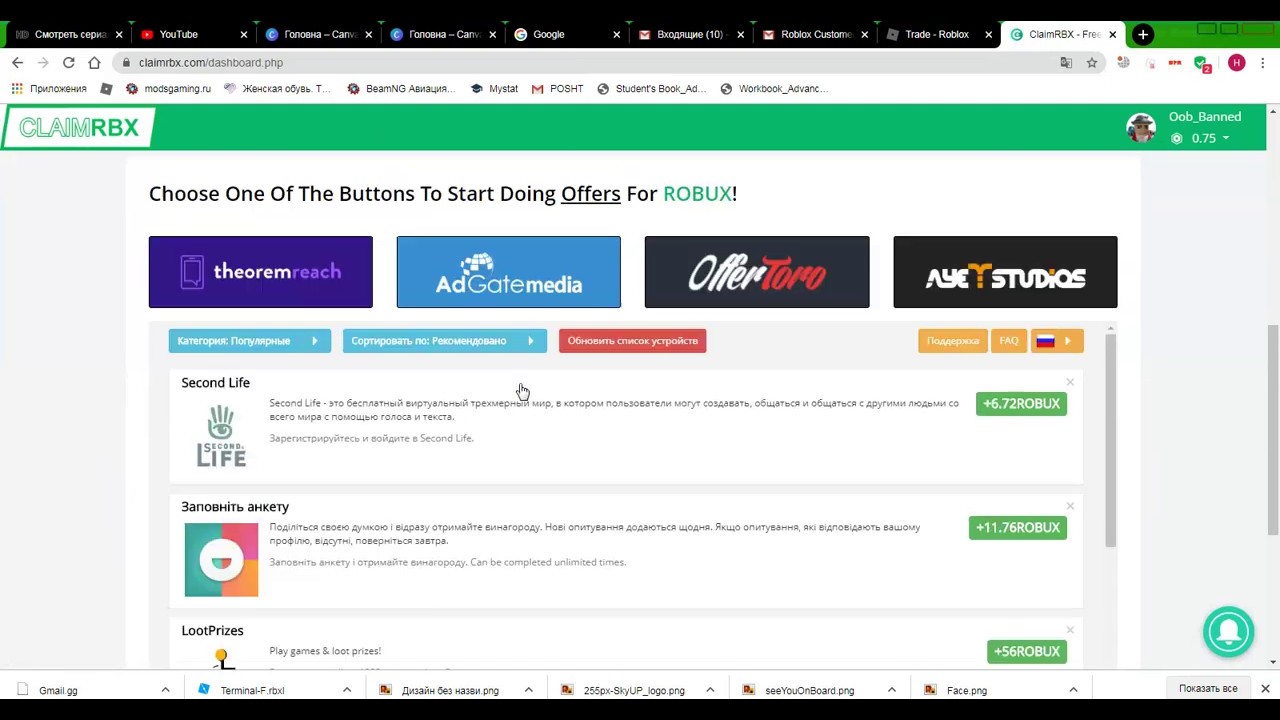This screenshot has height=720, width=1280.
Task: Open the AdGate media offer wall
Action: click(x=509, y=272)
